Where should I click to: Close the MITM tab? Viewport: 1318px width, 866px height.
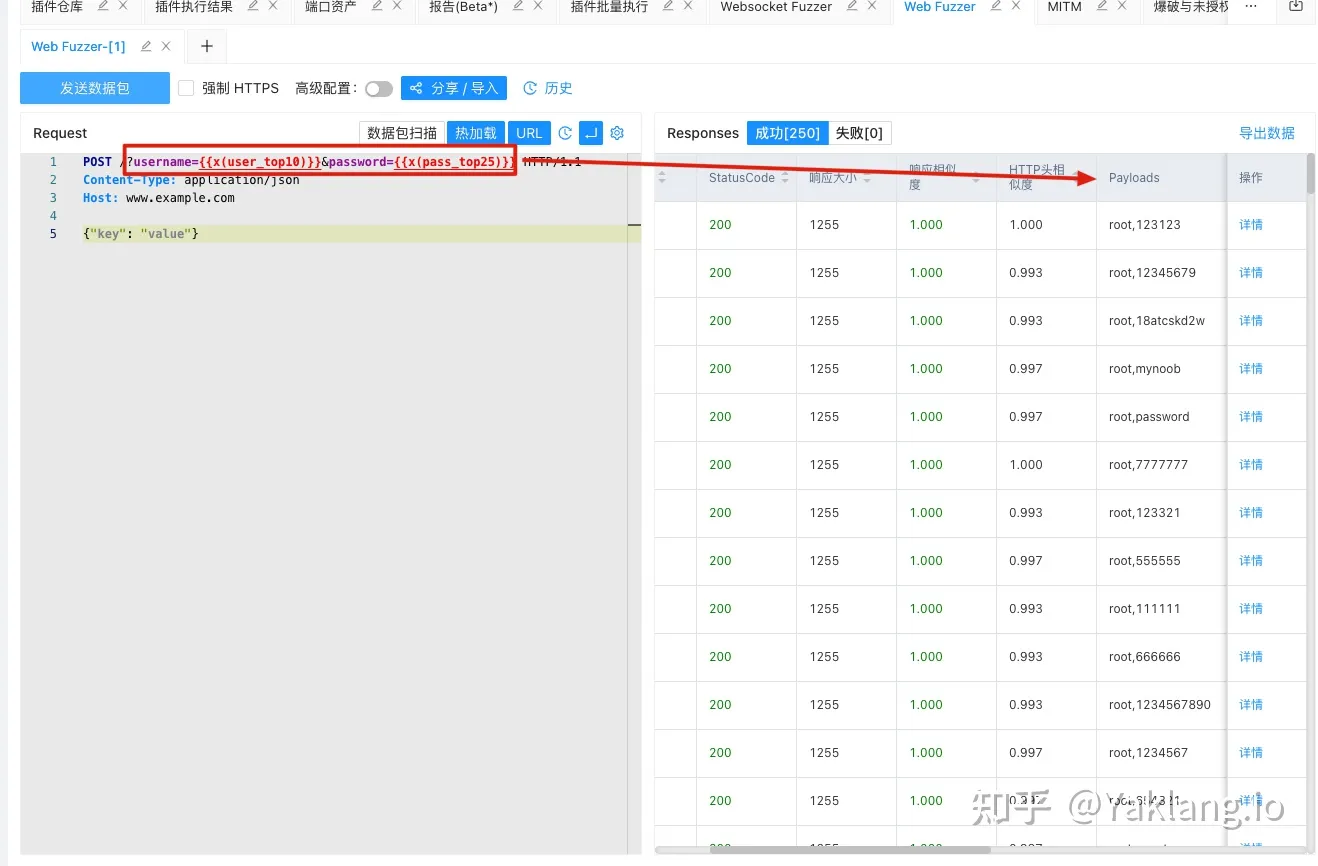coord(1122,6)
